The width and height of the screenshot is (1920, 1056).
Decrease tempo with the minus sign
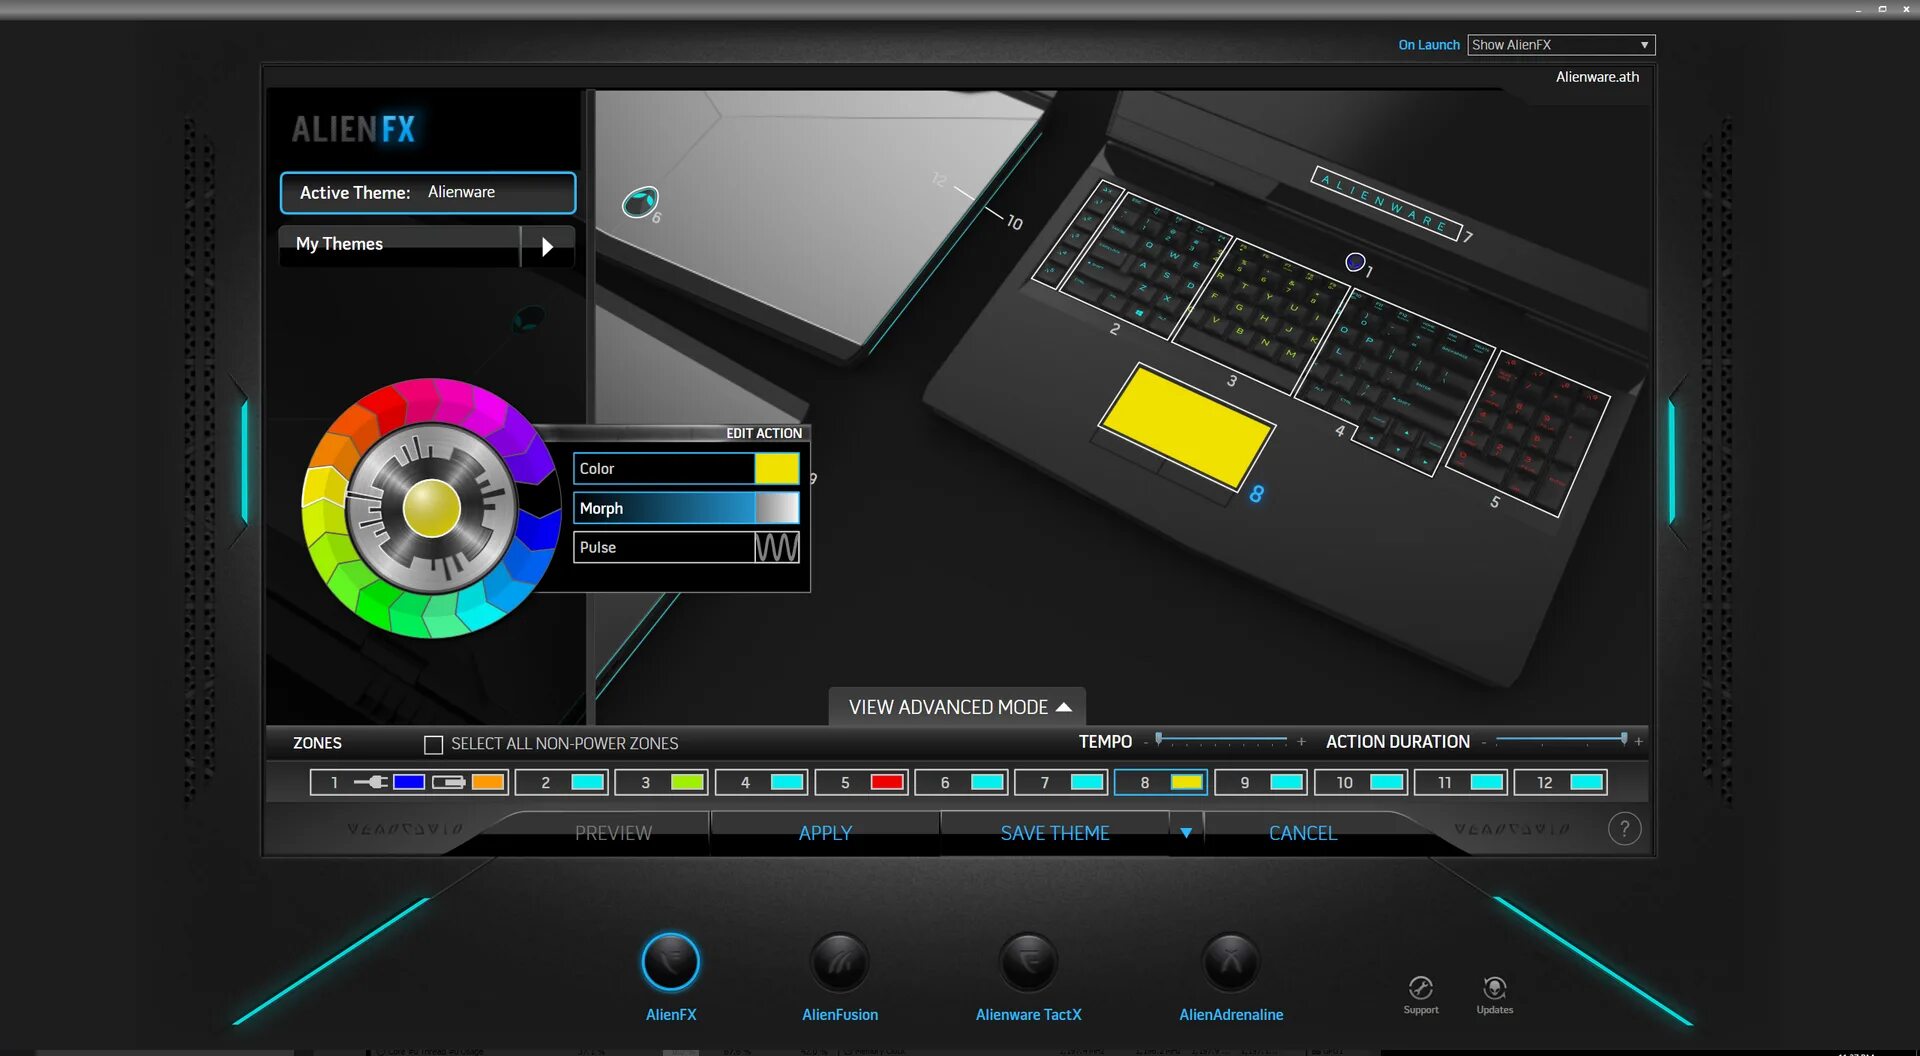[1145, 742]
